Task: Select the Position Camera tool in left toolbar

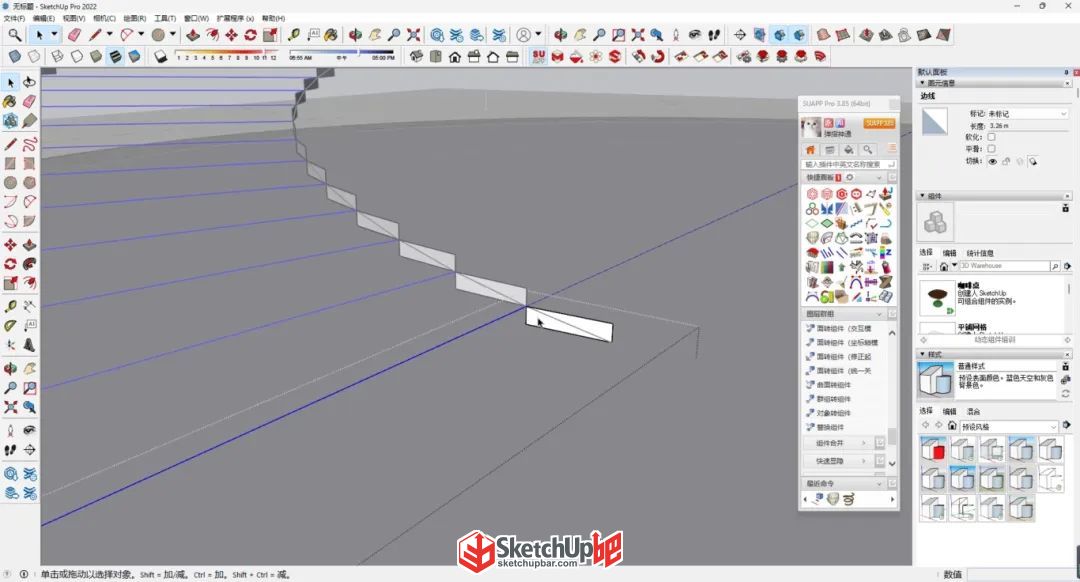Action: (x=10, y=430)
